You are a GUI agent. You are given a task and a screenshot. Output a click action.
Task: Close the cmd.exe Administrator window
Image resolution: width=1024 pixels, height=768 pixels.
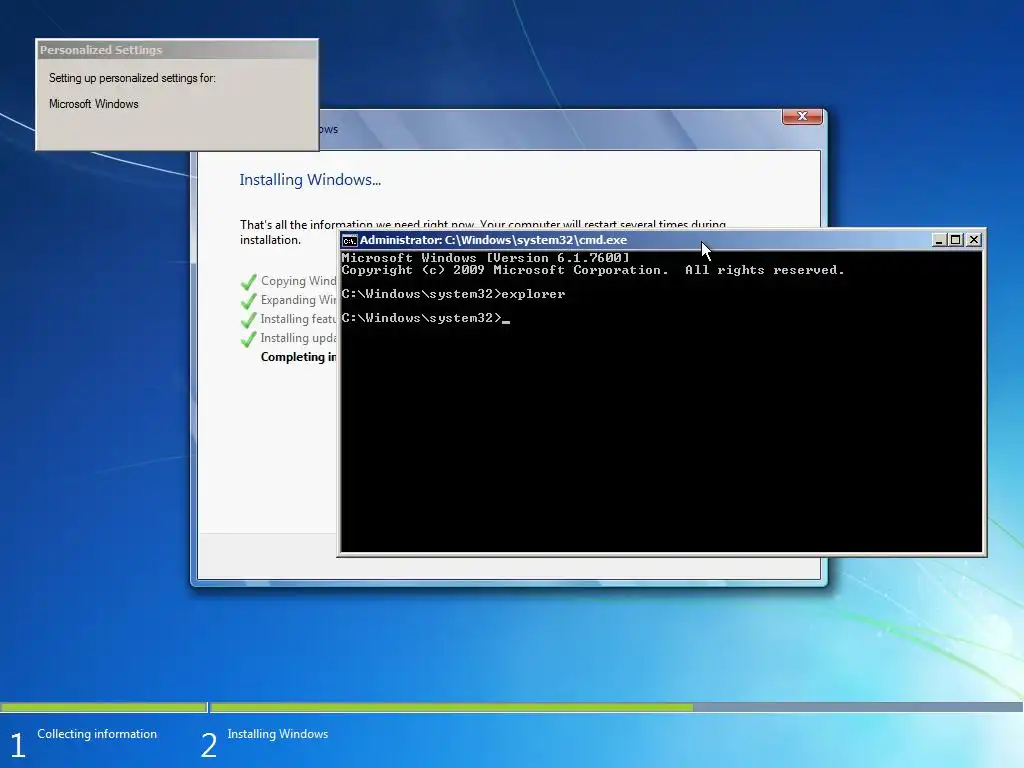974,240
